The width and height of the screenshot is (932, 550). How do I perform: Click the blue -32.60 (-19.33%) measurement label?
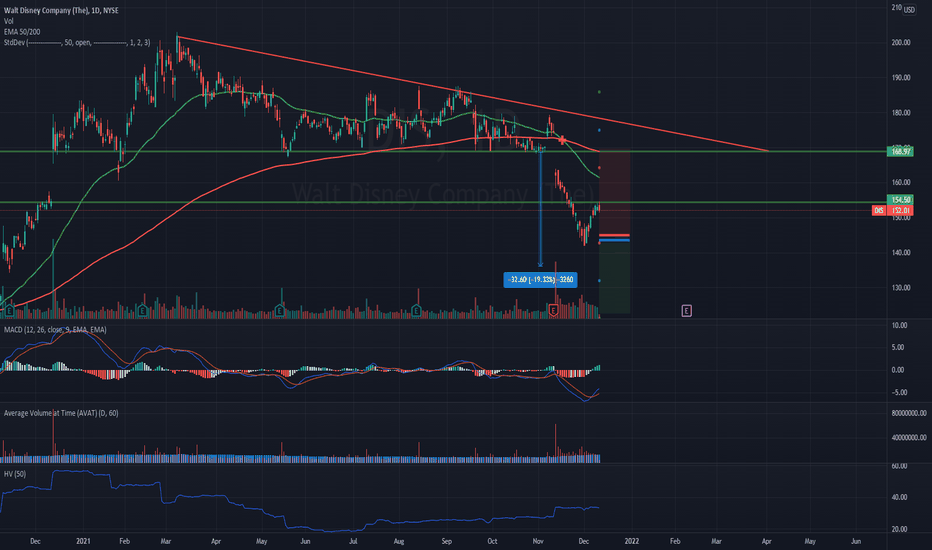540,279
